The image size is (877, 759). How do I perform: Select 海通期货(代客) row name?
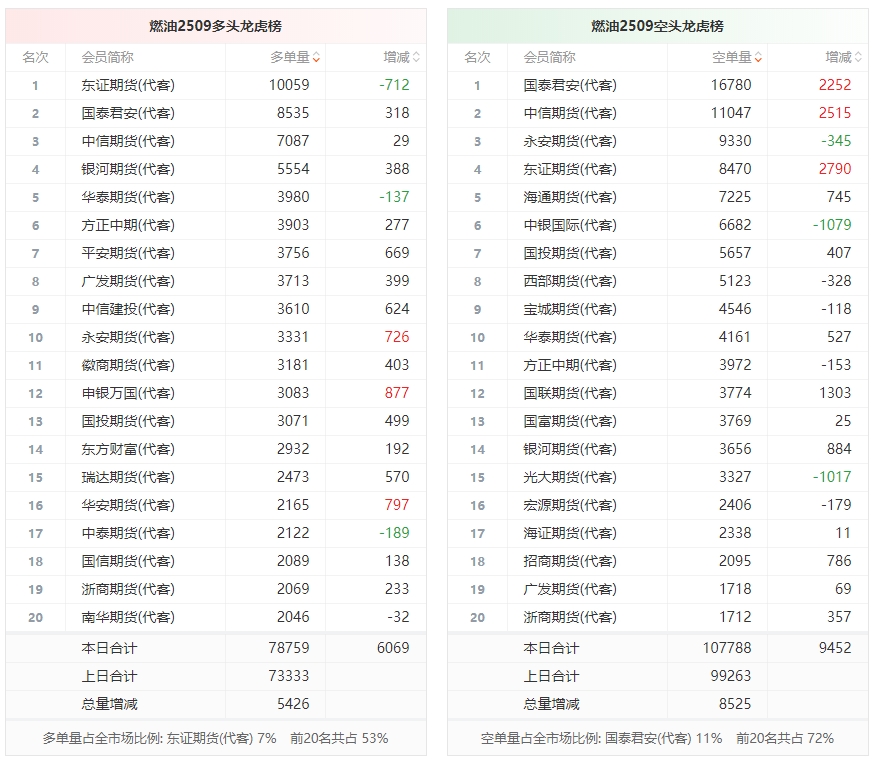[x=570, y=197]
